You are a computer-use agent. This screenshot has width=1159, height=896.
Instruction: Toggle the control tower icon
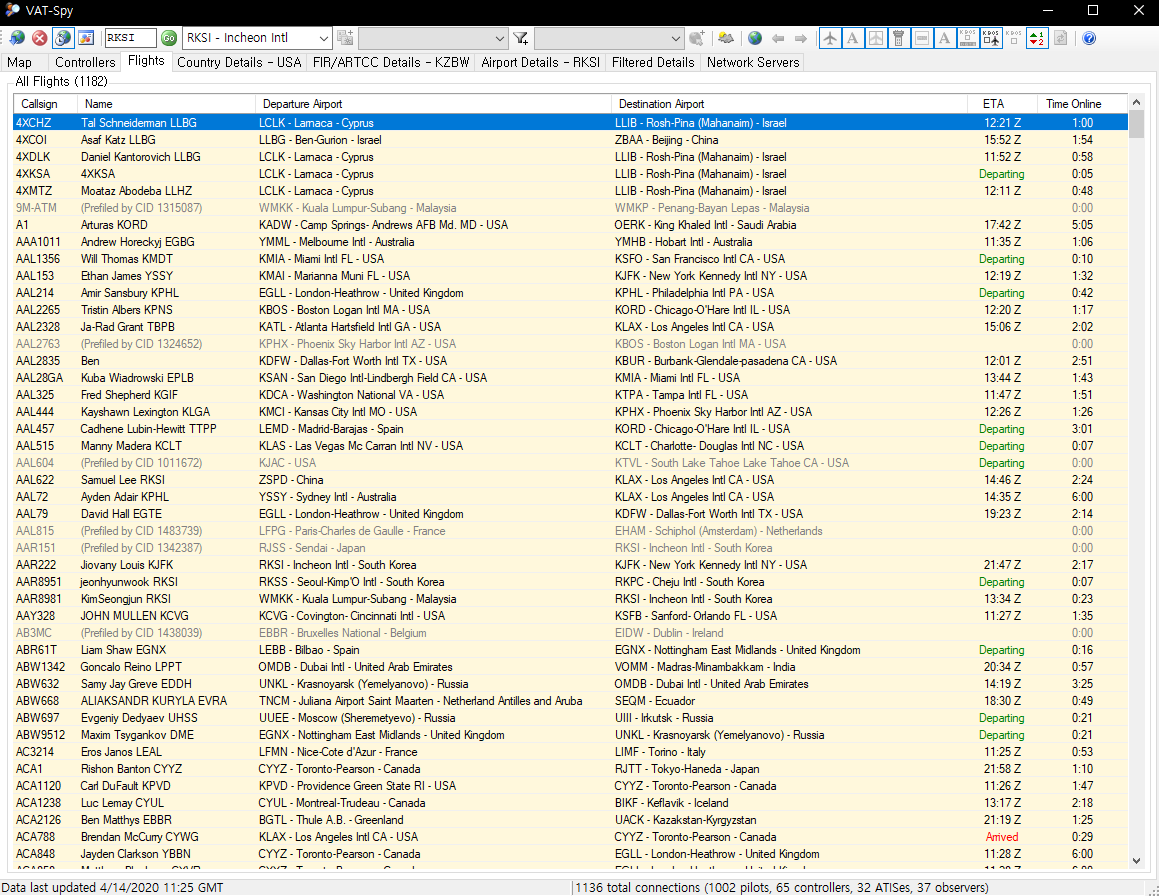899,38
